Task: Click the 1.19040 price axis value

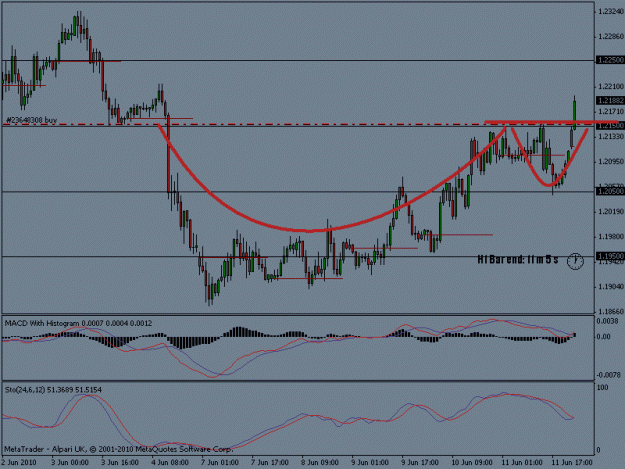Action: (x=611, y=286)
